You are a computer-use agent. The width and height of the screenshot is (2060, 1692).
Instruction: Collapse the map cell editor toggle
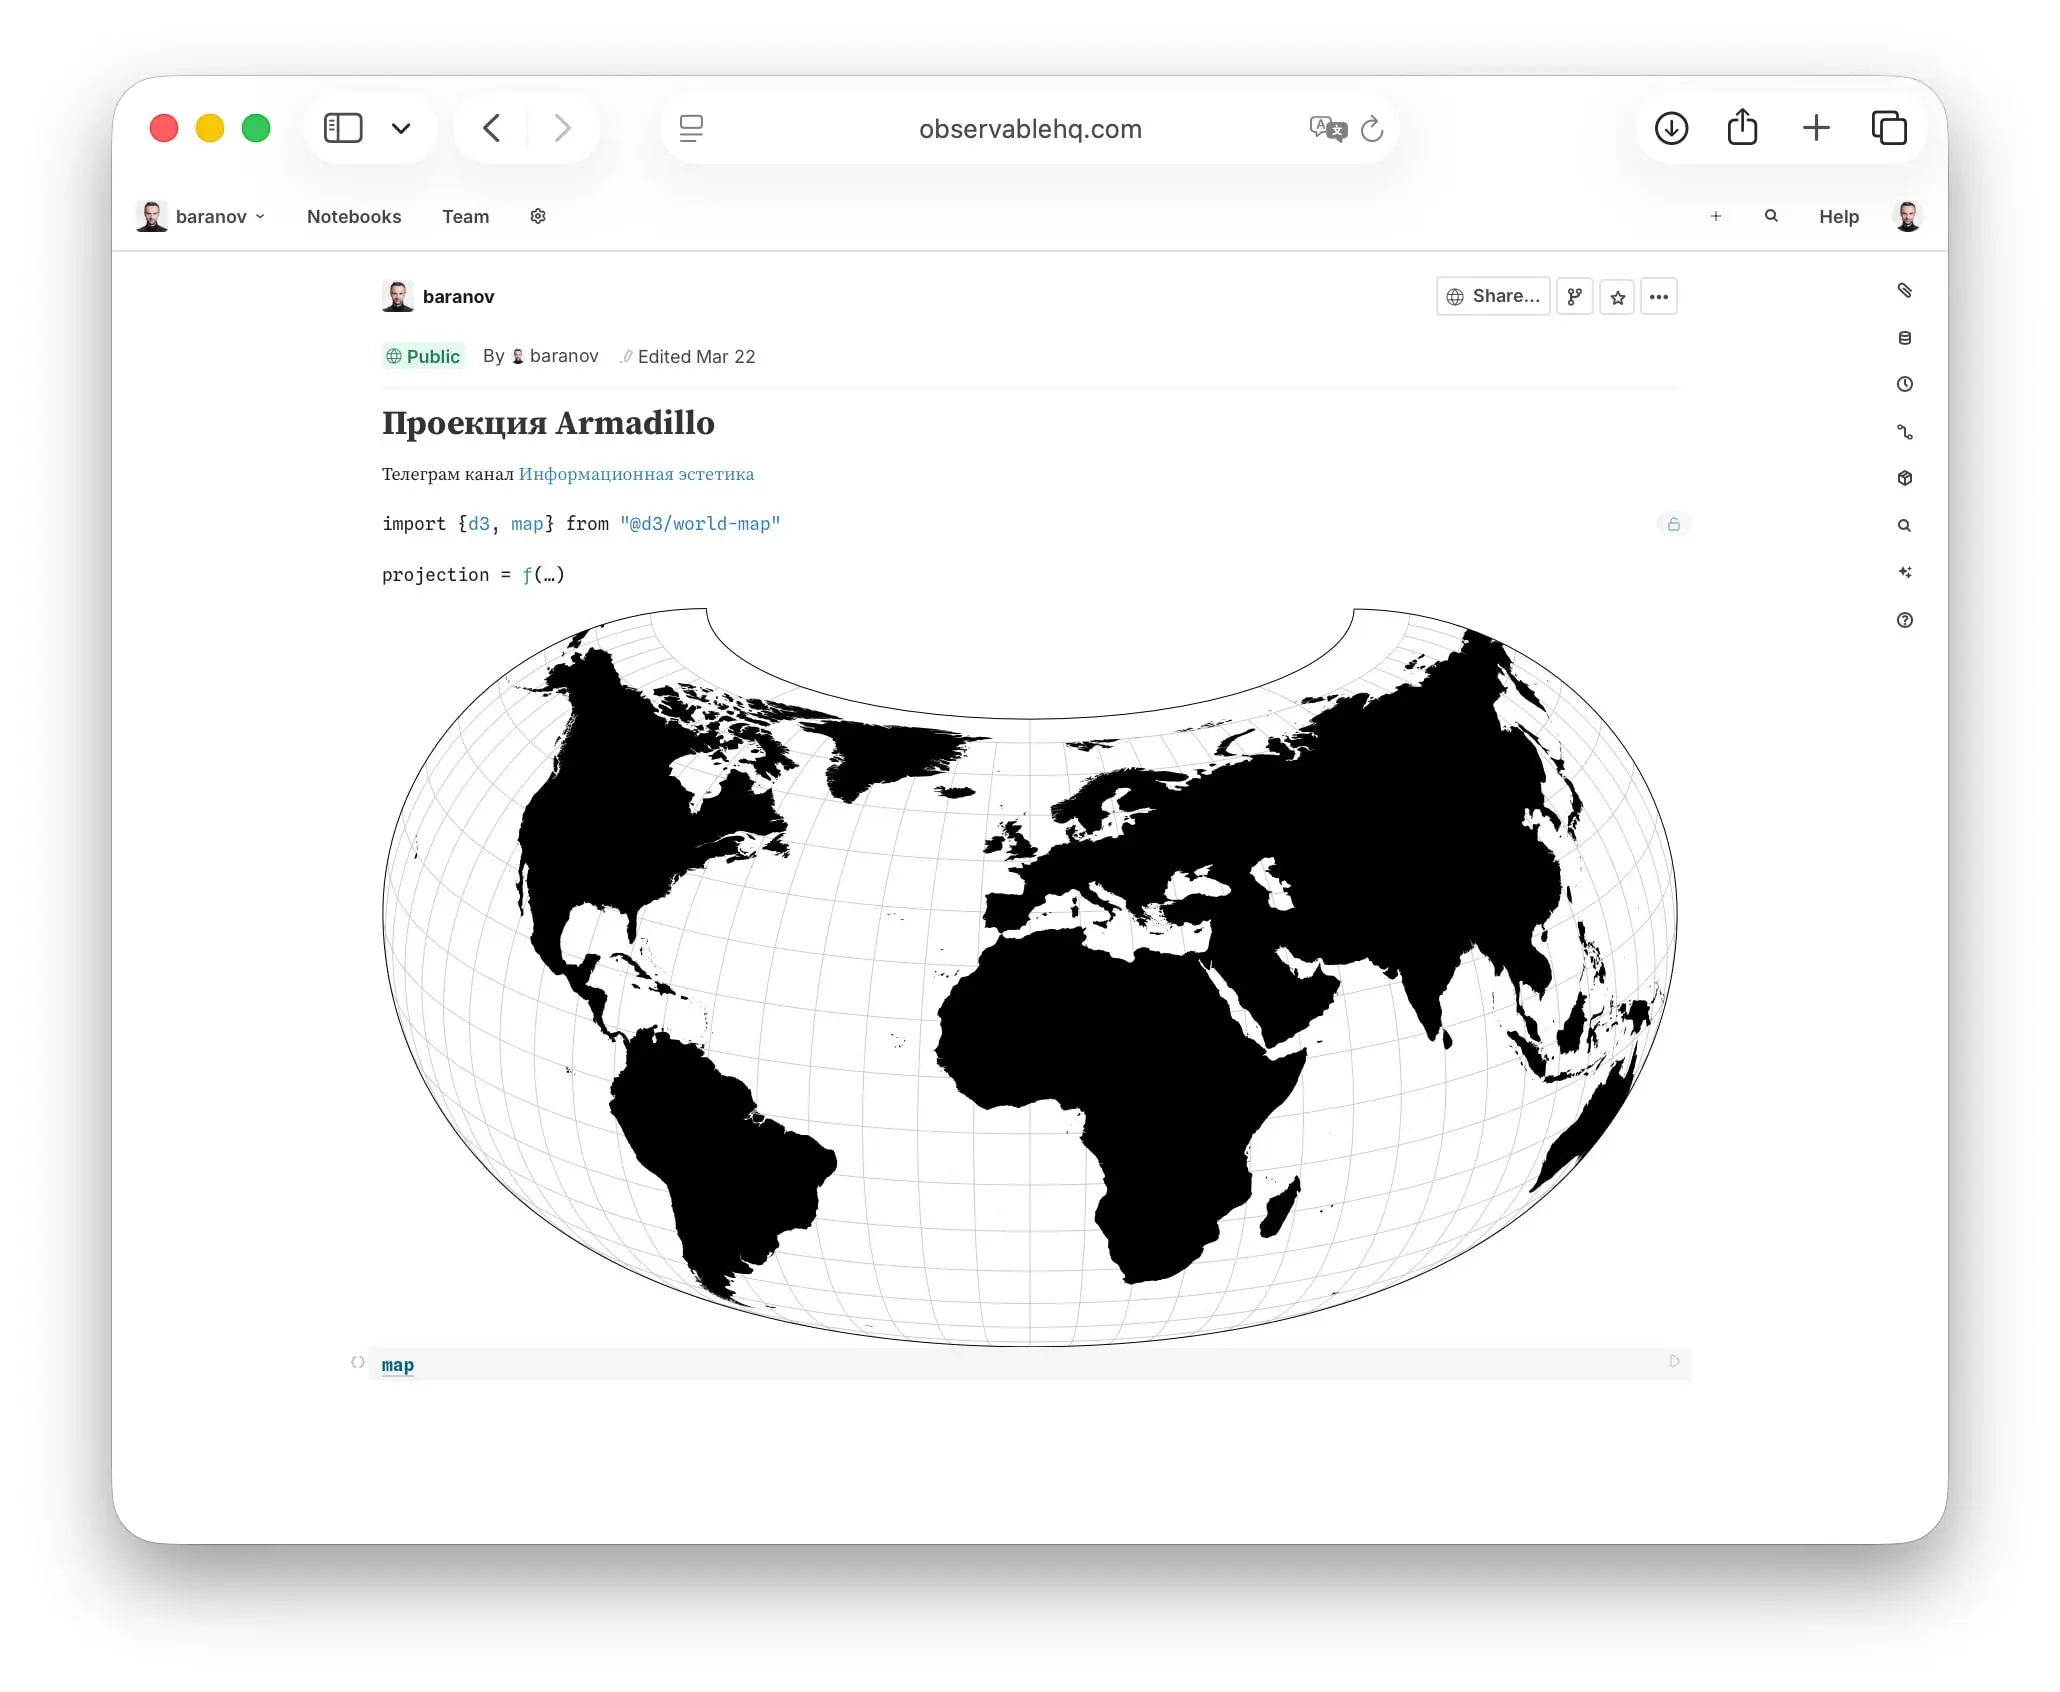357,1362
